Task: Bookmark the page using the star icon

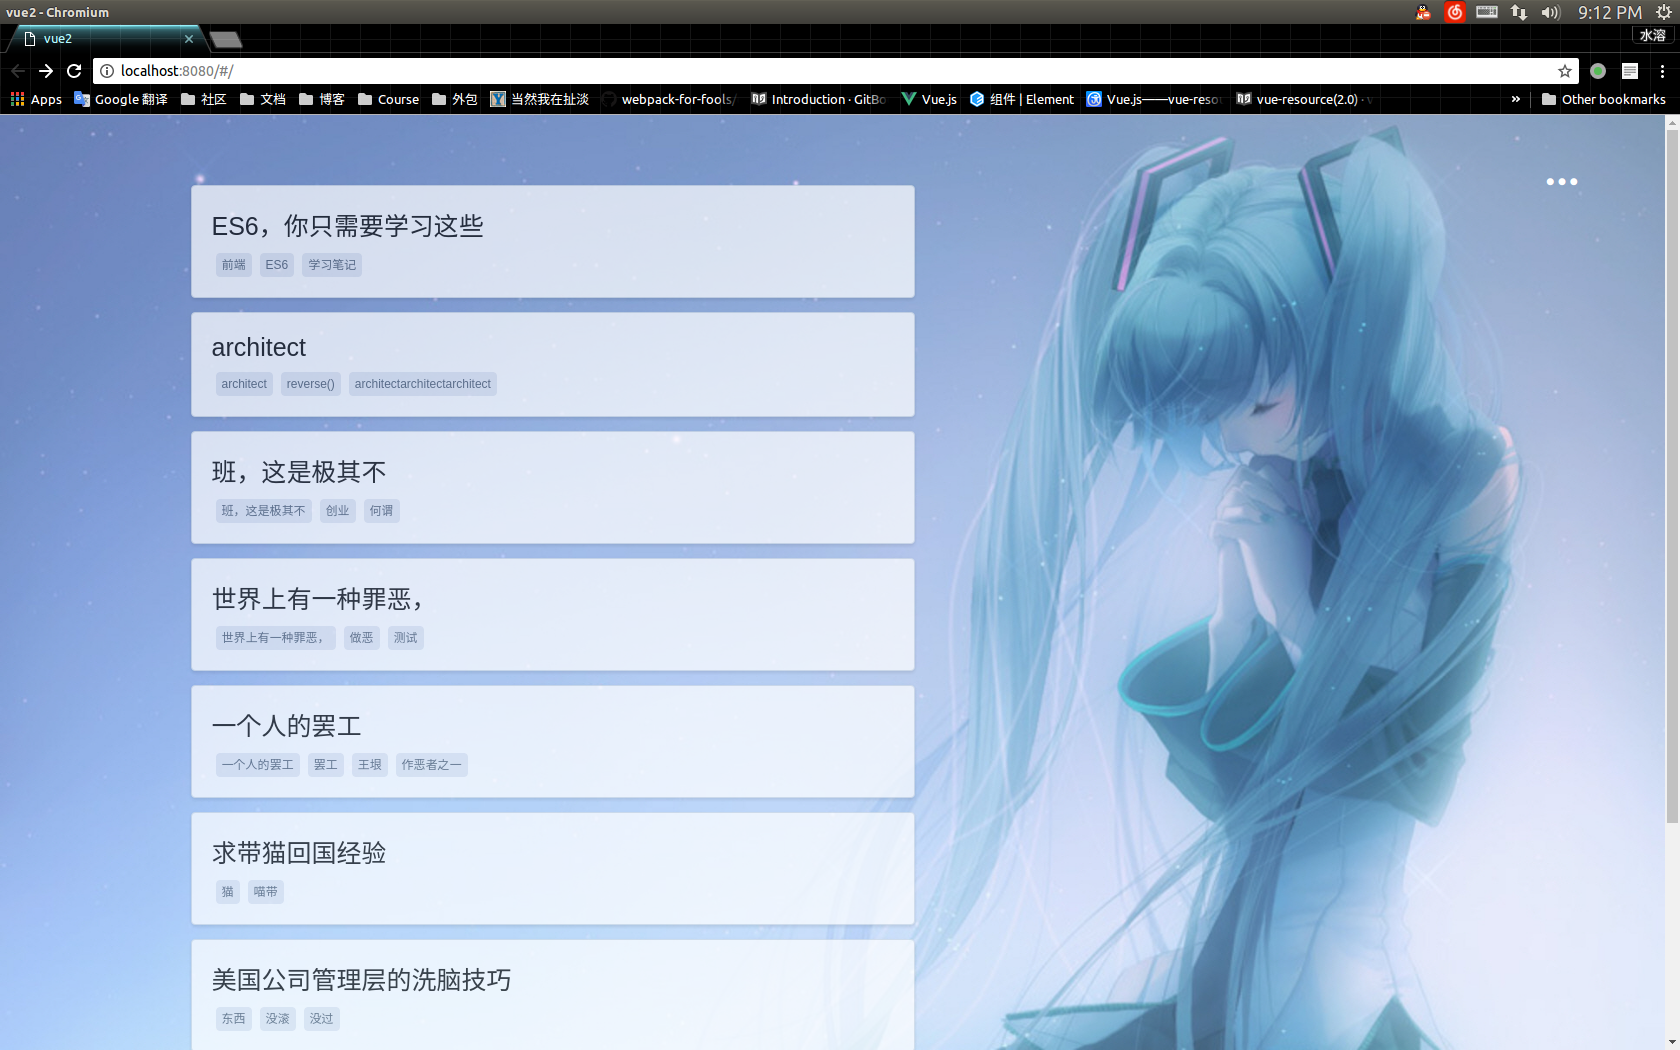Action: [x=1565, y=71]
